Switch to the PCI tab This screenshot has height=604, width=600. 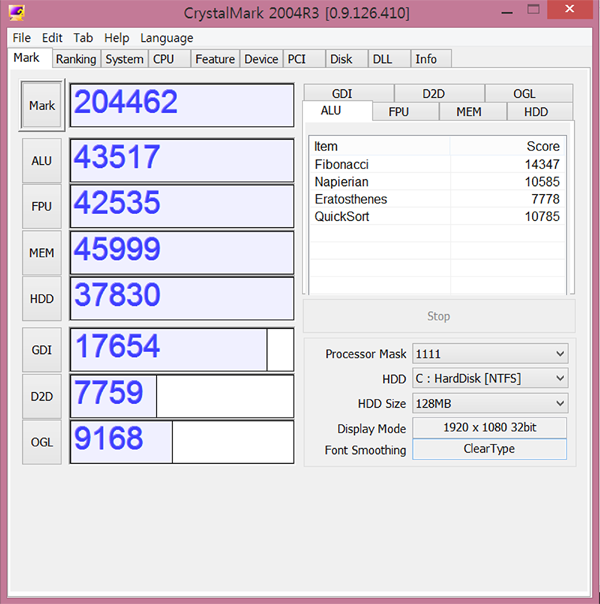(x=304, y=59)
